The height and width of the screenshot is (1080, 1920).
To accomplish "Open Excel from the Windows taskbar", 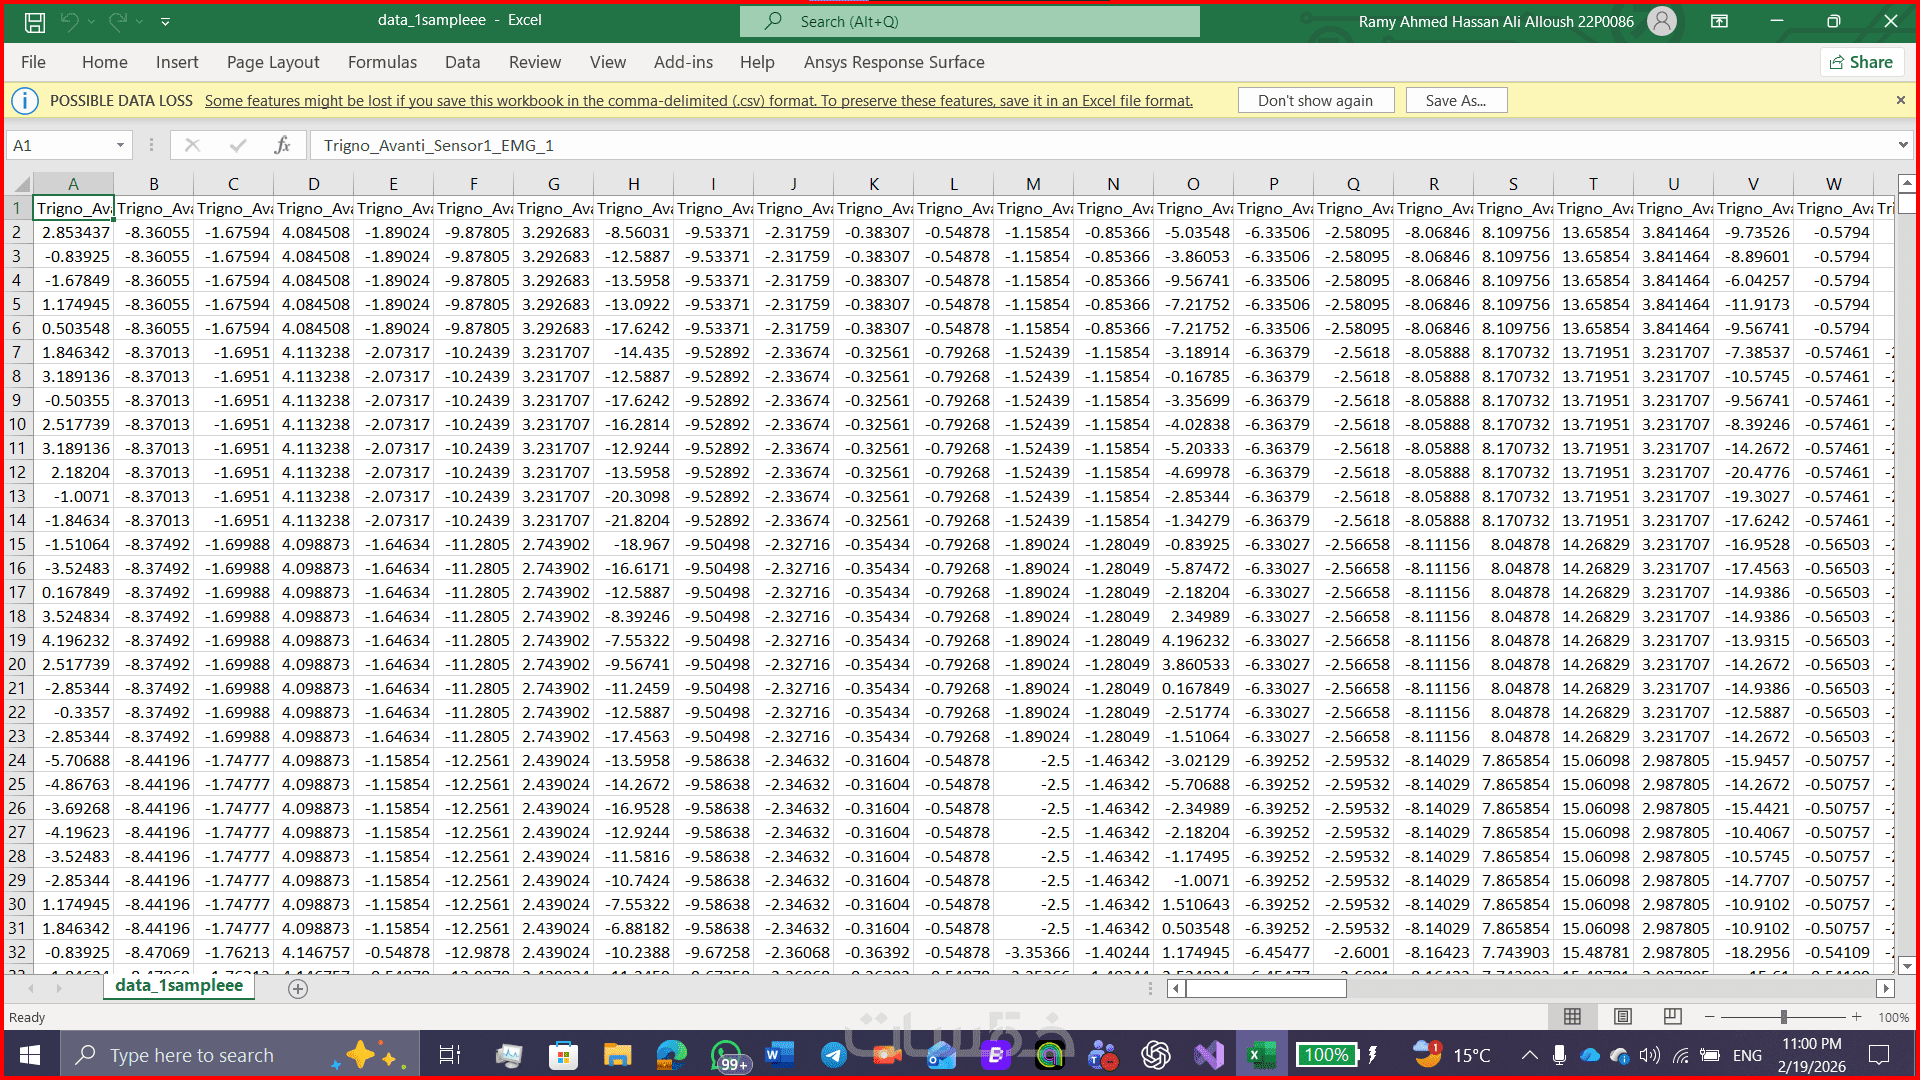I will click(x=1260, y=1055).
